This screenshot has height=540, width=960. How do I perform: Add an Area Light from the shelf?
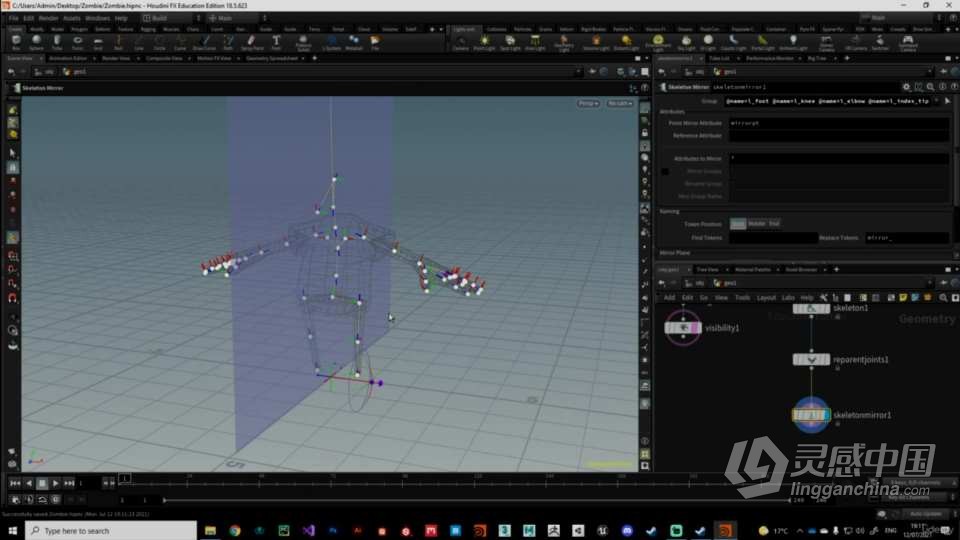pos(535,42)
